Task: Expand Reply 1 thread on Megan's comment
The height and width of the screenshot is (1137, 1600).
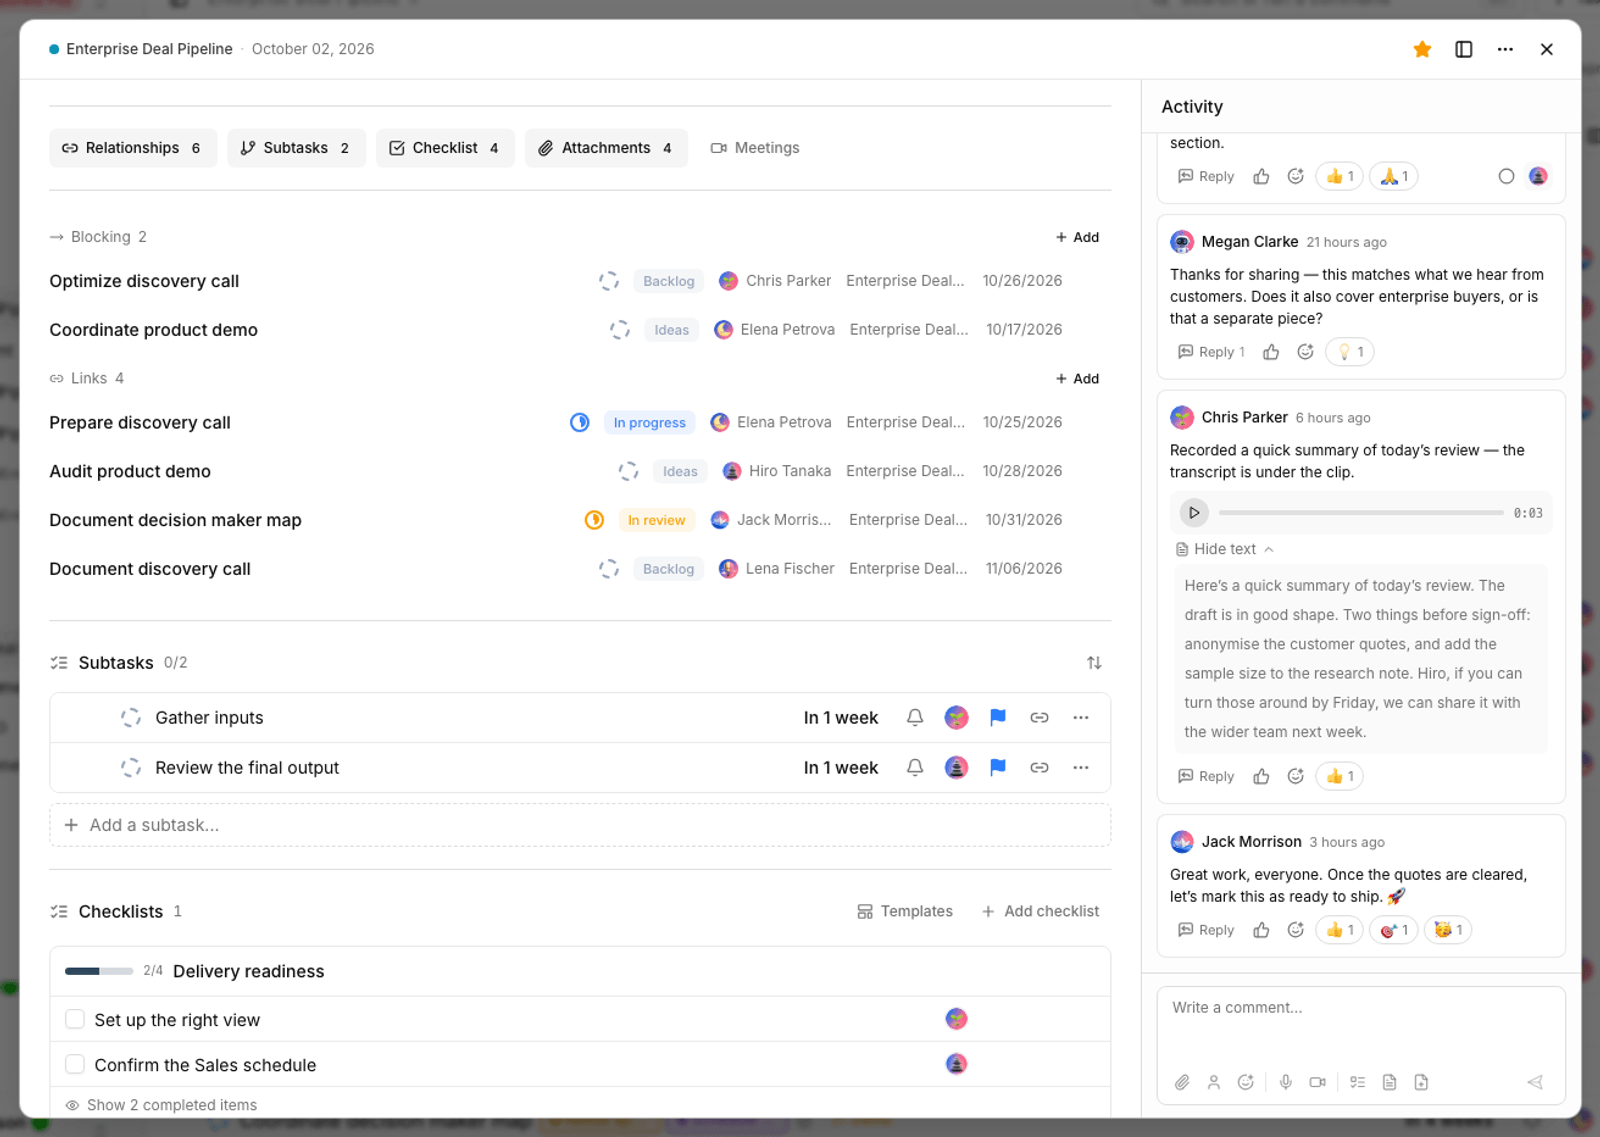Action: click(1212, 352)
